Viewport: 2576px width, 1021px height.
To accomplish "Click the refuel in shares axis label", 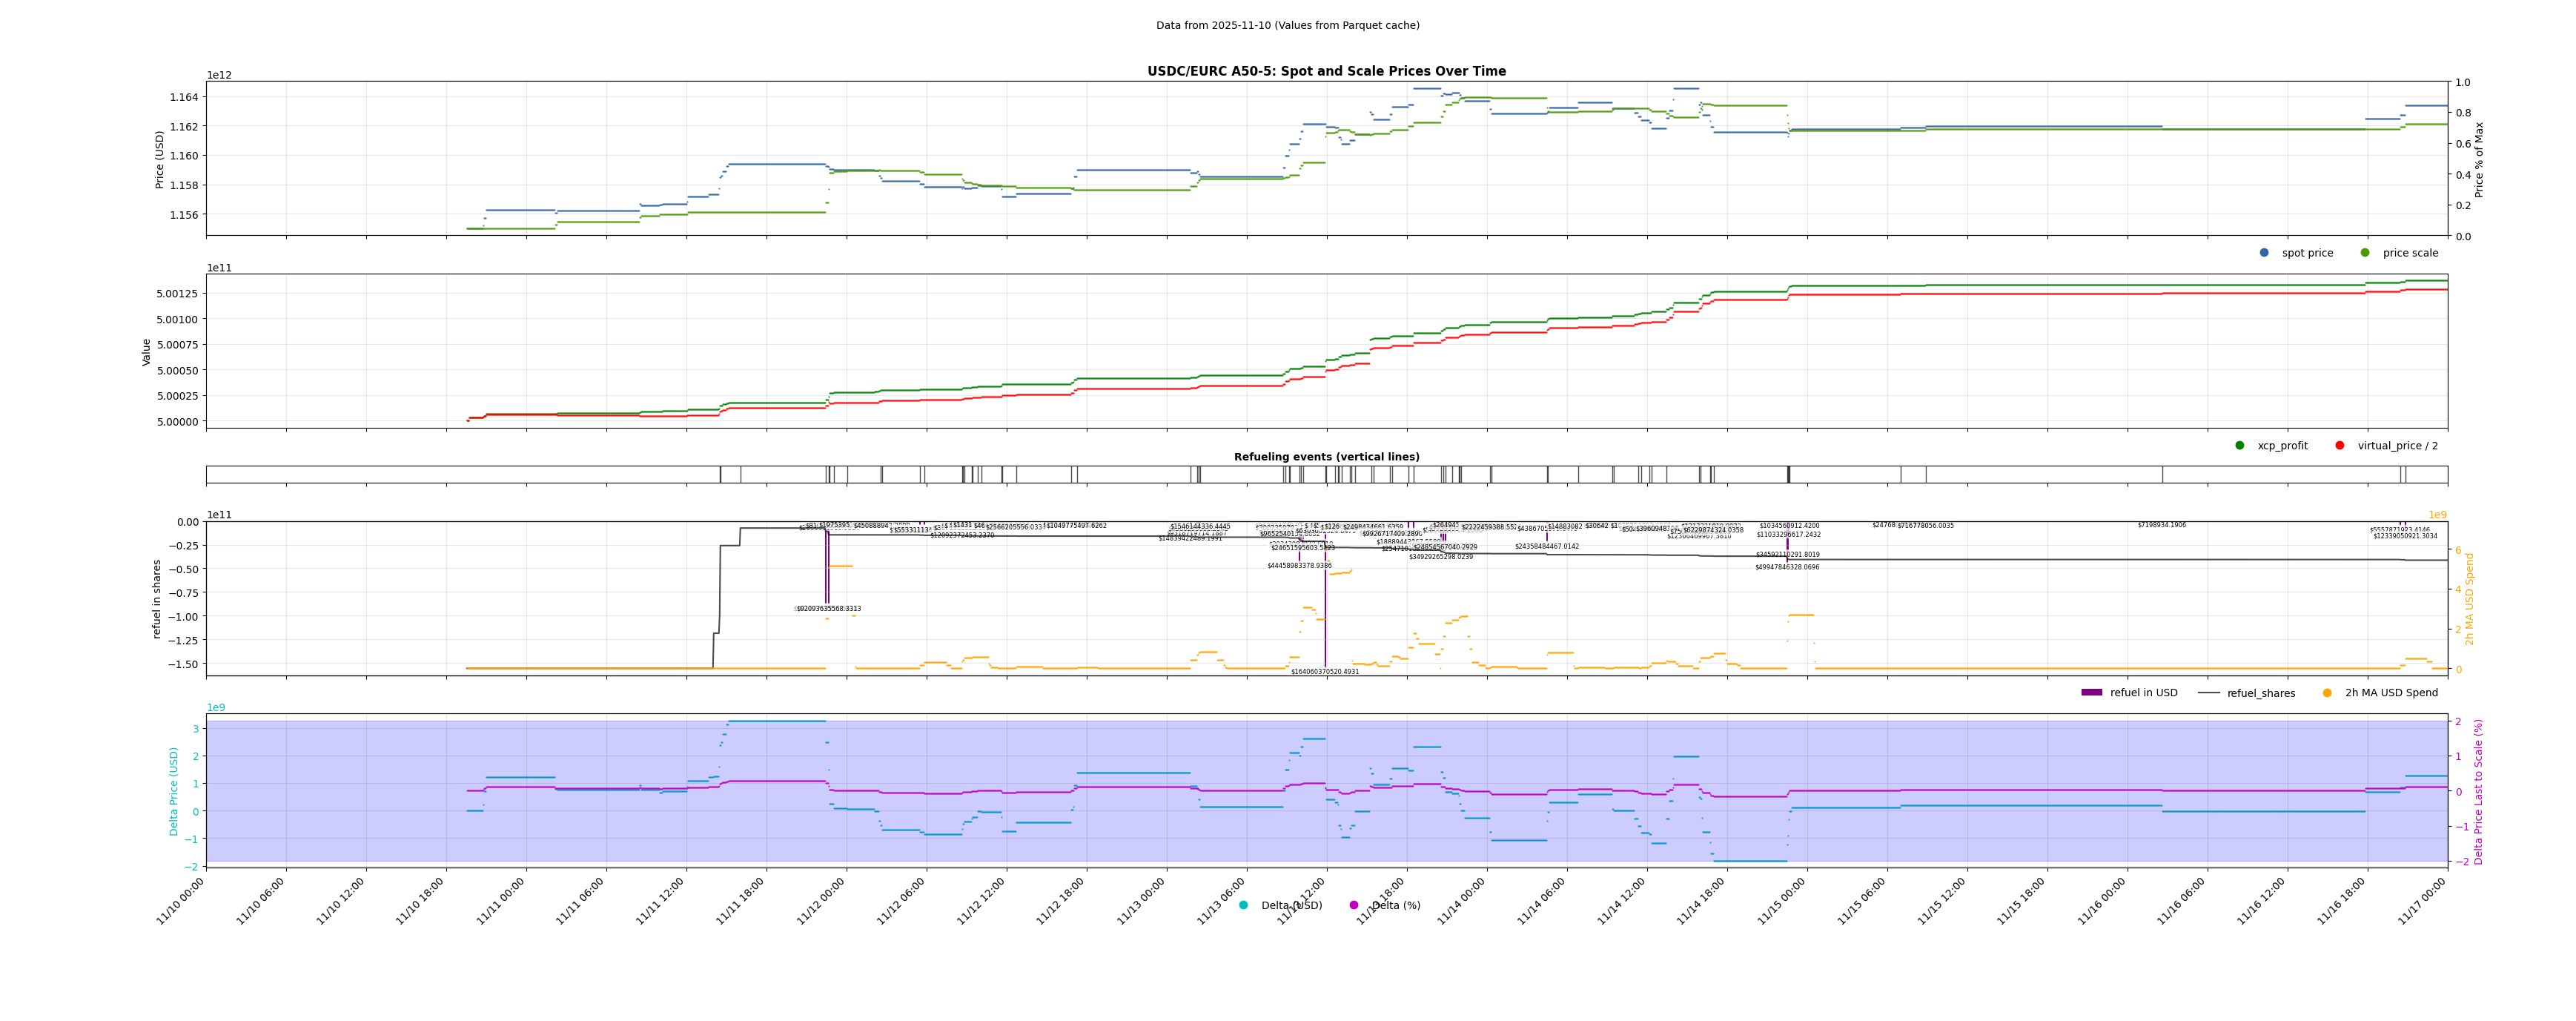I will click(157, 599).
